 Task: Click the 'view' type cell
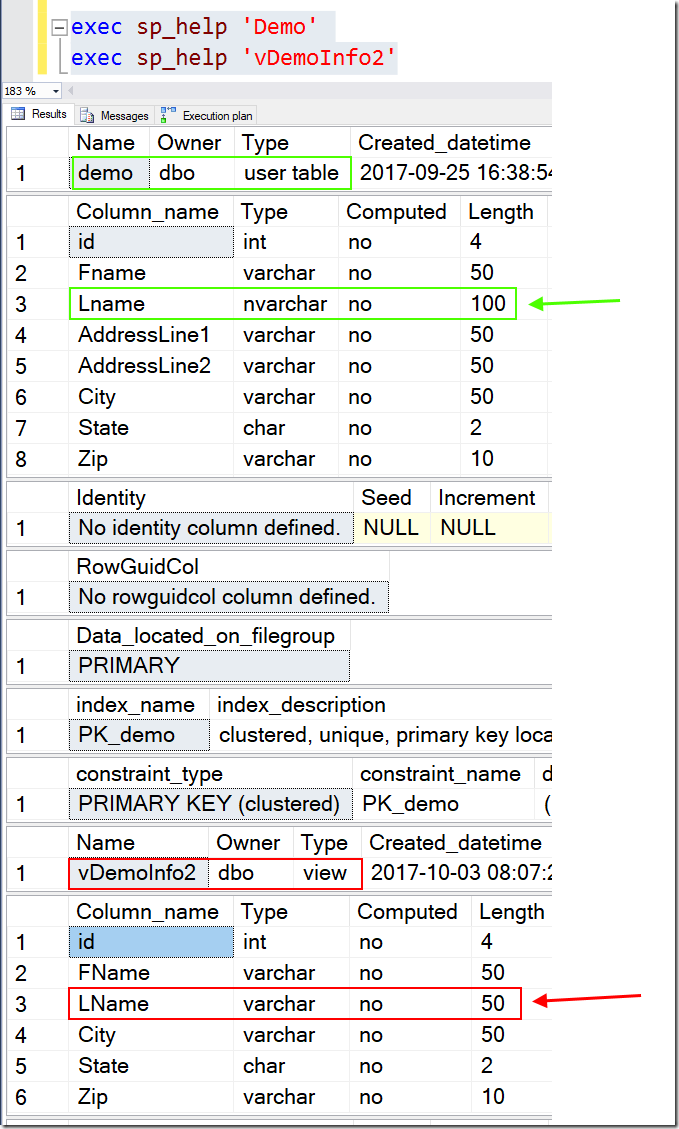point(326,873)
